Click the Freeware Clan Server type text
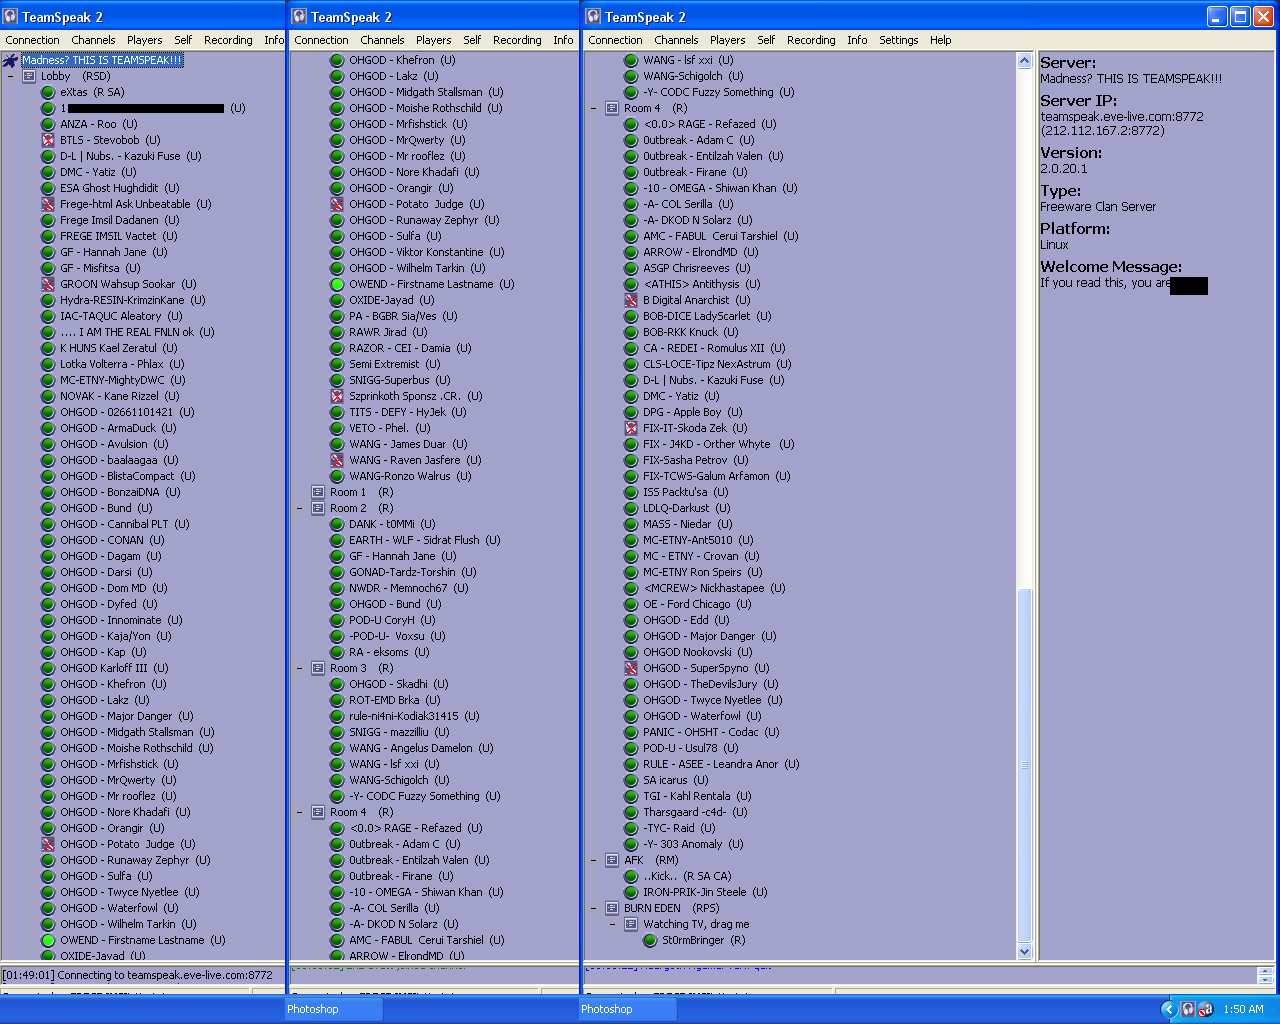The height and width of the screenshot is (1024, 1280). (1098, 206)
